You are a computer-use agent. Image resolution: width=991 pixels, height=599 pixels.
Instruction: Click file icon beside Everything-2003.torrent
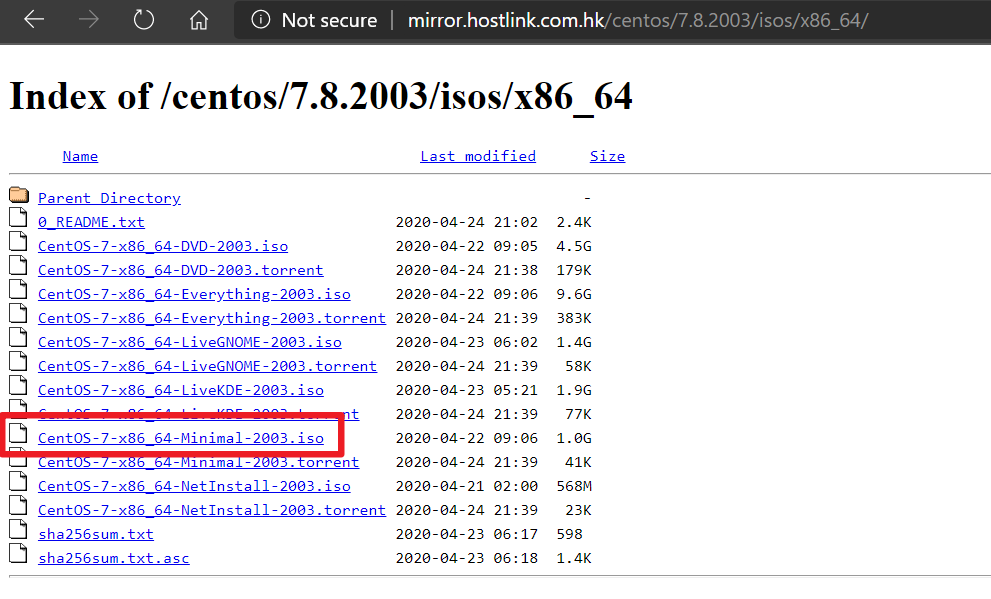click(x=18, y=313)
